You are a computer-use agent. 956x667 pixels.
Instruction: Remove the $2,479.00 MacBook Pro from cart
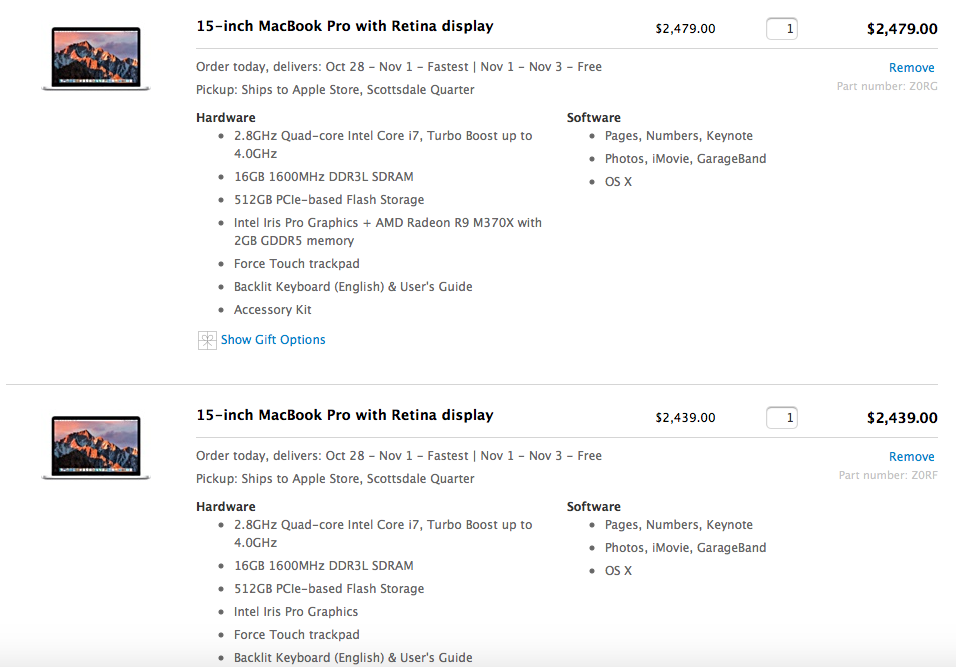[x=911, y=68]
